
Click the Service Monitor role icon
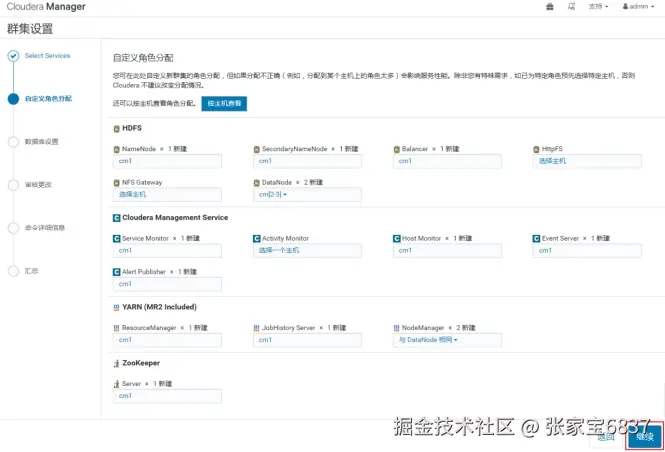[117, 239]
